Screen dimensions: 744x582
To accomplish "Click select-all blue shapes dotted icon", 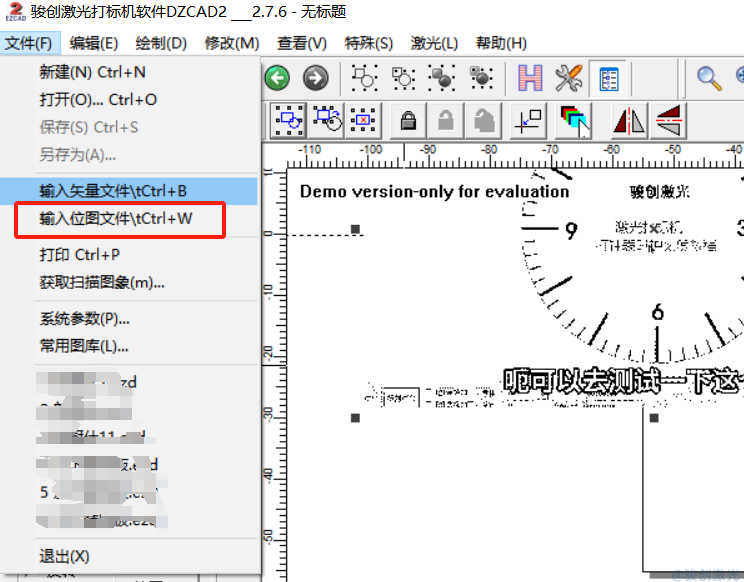I will click(288, 120).
